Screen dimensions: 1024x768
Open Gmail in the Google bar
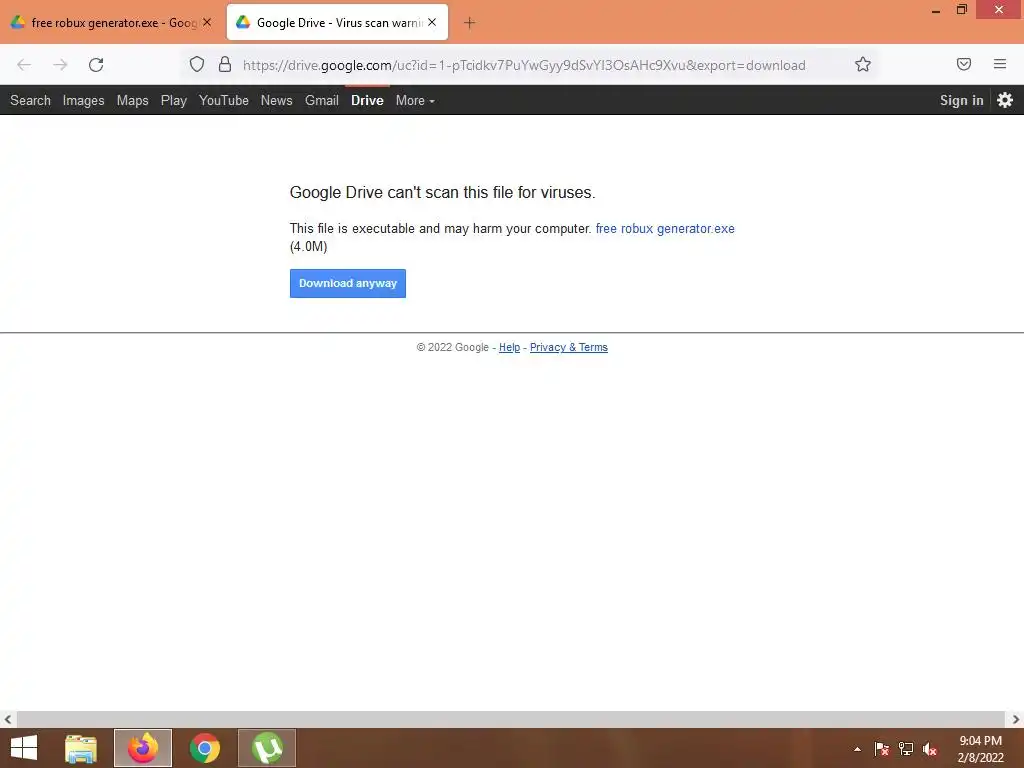click(x=322, y=101)
